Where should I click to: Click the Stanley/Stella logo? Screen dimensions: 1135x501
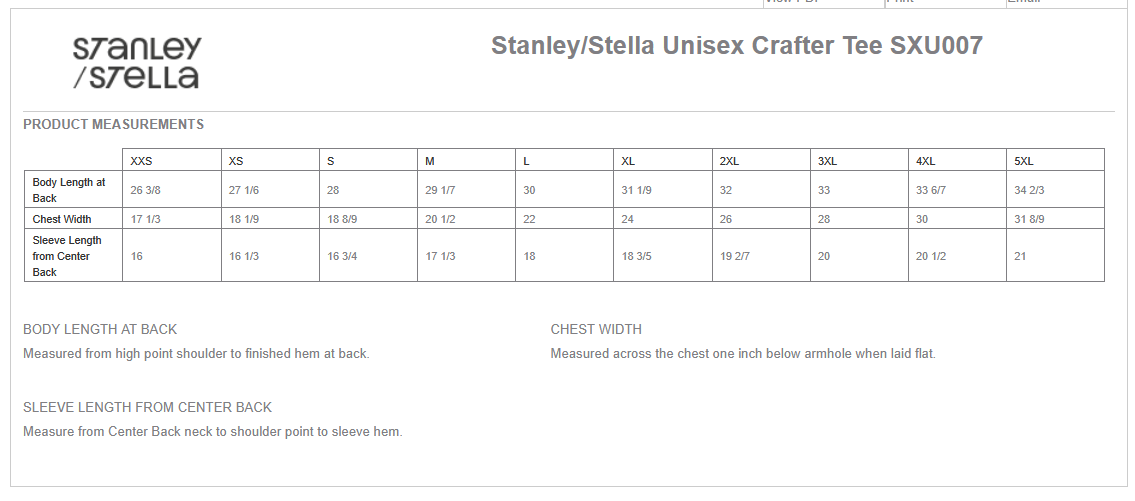(x=137, y=62)
